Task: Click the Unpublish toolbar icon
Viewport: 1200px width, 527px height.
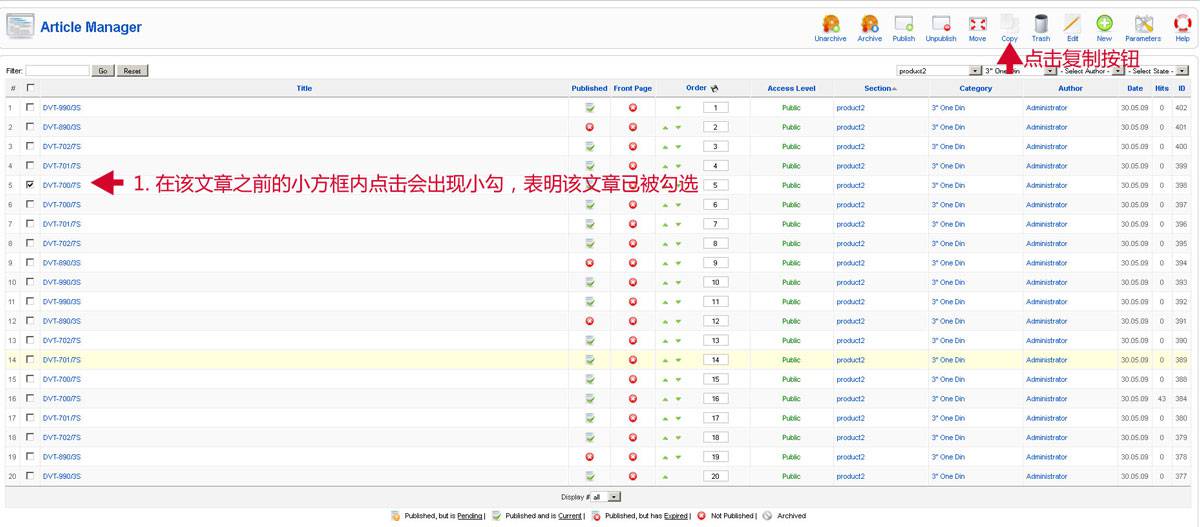Action: pyautogui.click(x=940, y=24)
